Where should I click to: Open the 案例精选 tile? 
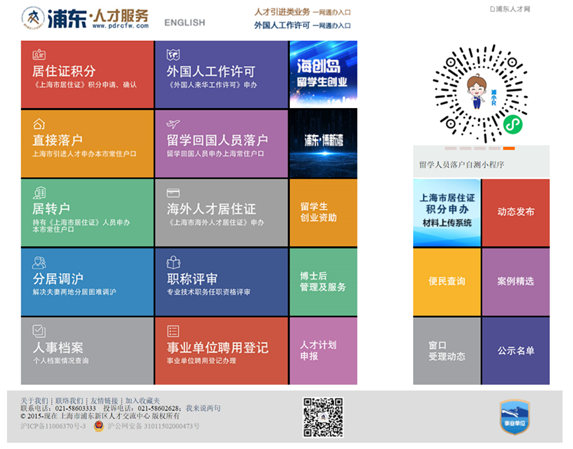coord(516,282)
